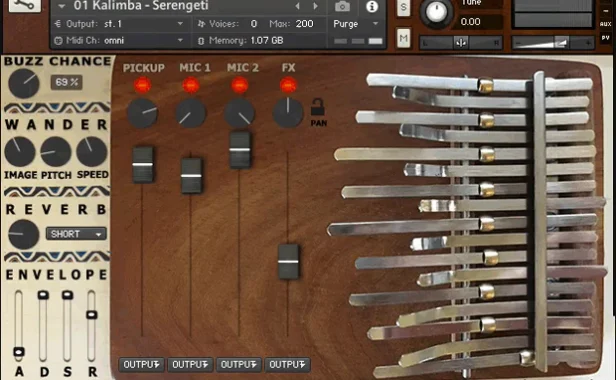This screenshot has width=616, height=380.
Task: Click the envelope Sustain slider handle
Action: coord(68,295)
